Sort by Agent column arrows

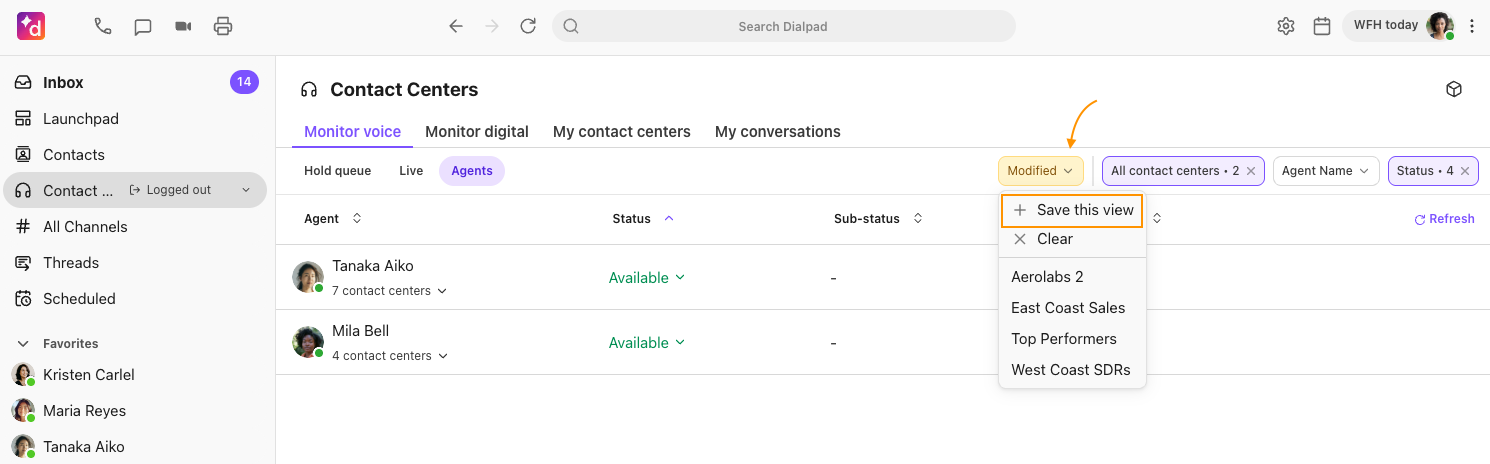coord(357,218)
